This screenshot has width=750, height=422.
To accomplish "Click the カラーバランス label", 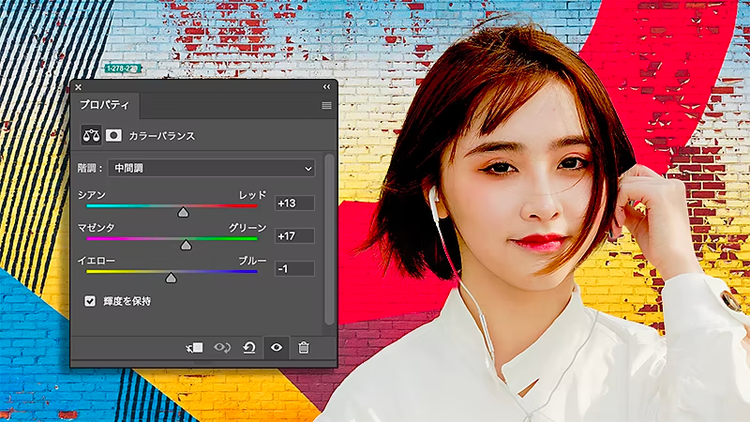I will point(162,136).
